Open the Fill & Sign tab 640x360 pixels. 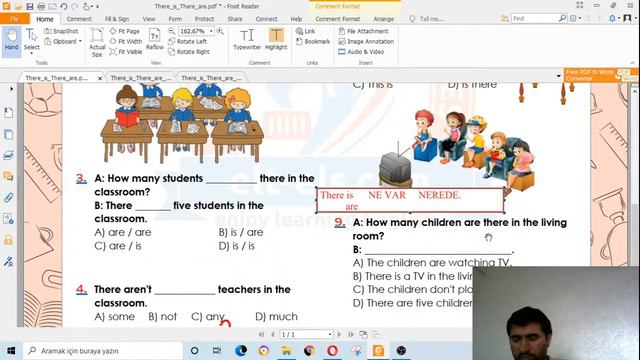(x=117, y=19)
